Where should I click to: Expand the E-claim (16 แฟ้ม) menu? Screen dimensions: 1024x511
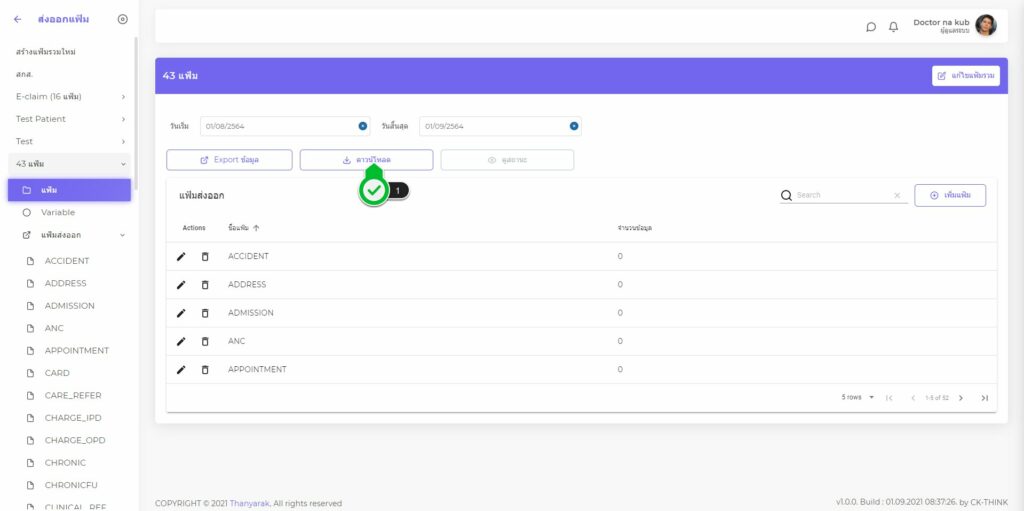click(x=68, y=96)
